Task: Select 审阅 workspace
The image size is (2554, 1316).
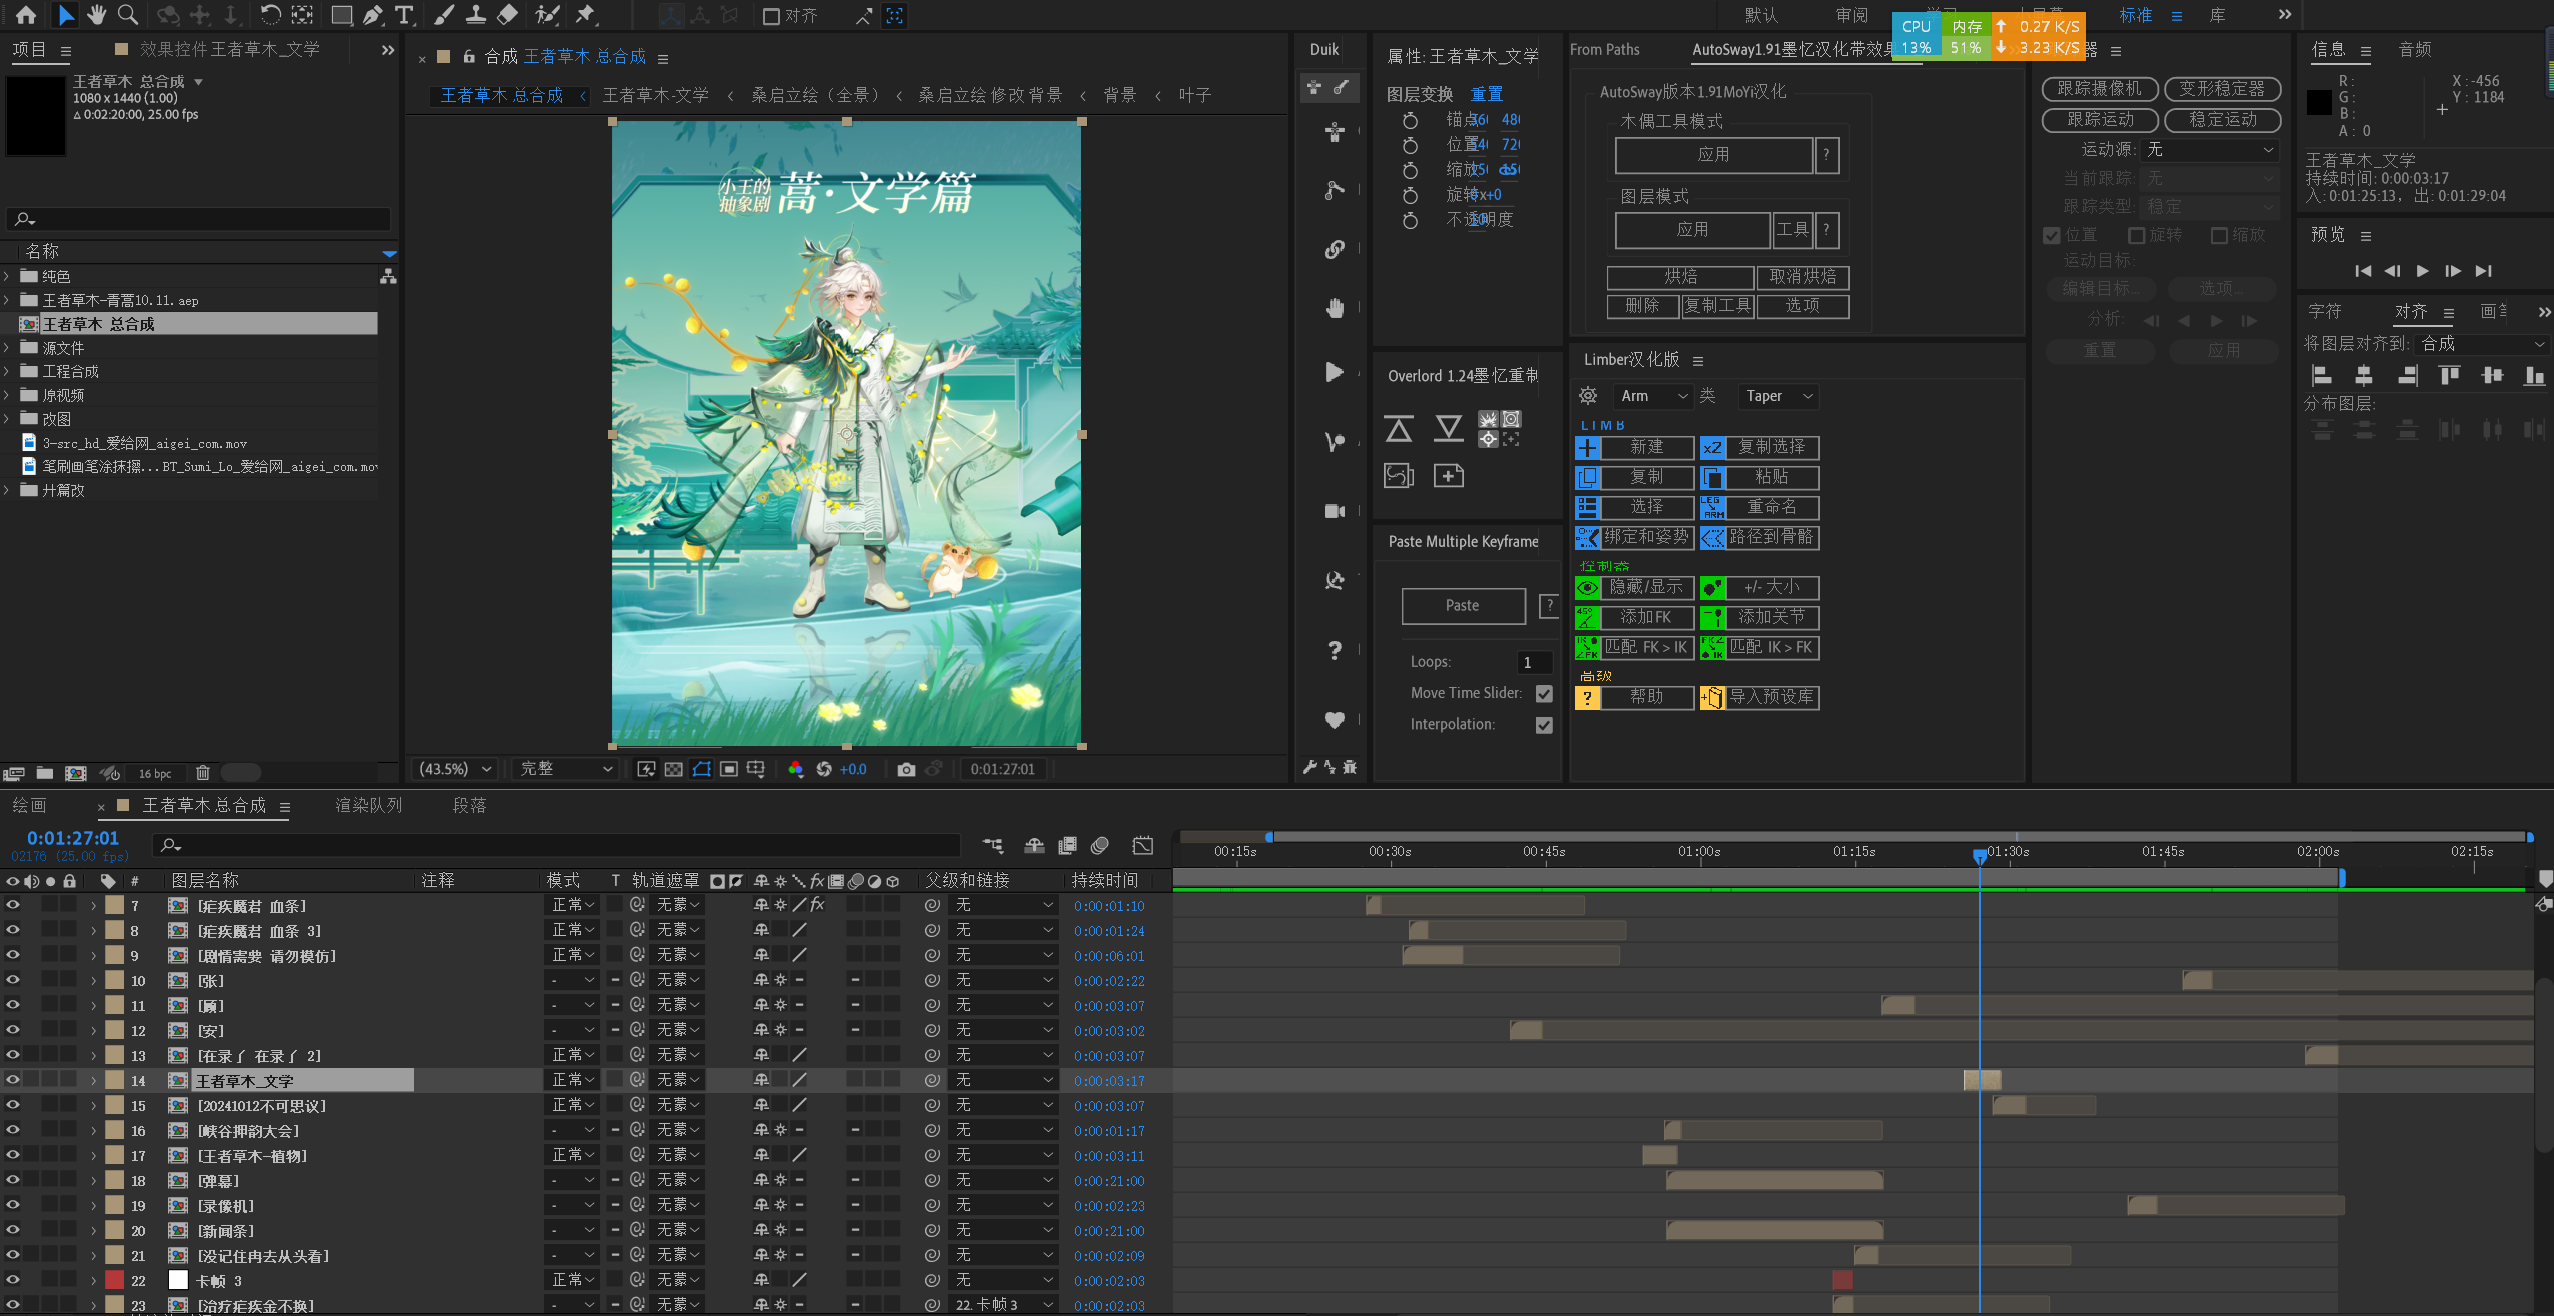Action: point(1852,15)
